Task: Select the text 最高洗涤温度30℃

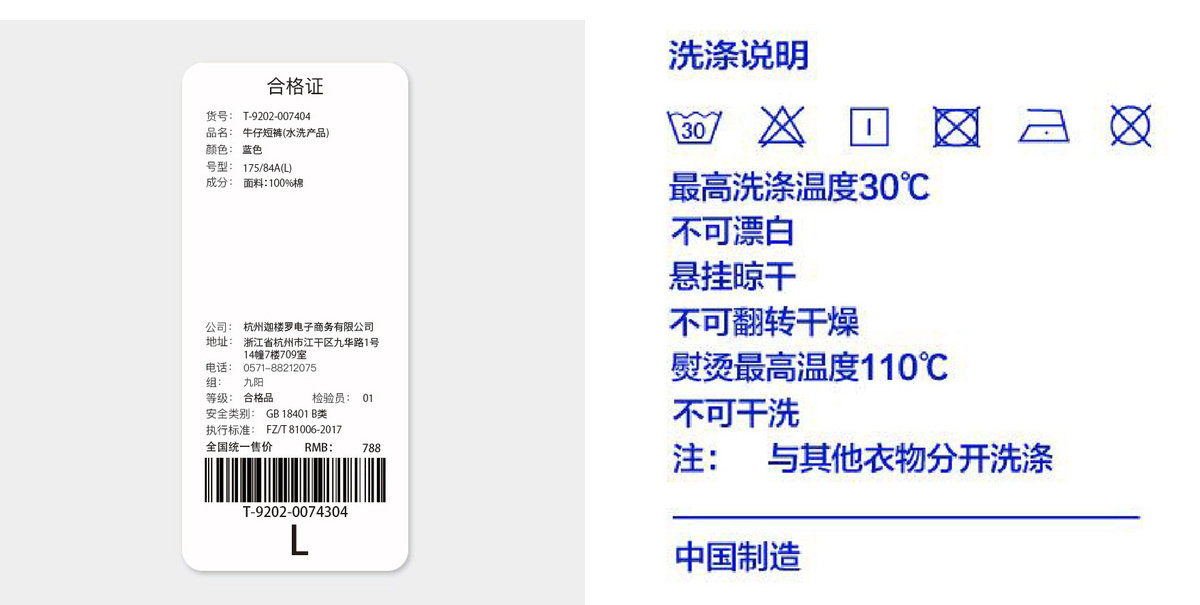Action: [x=800, y=187]
